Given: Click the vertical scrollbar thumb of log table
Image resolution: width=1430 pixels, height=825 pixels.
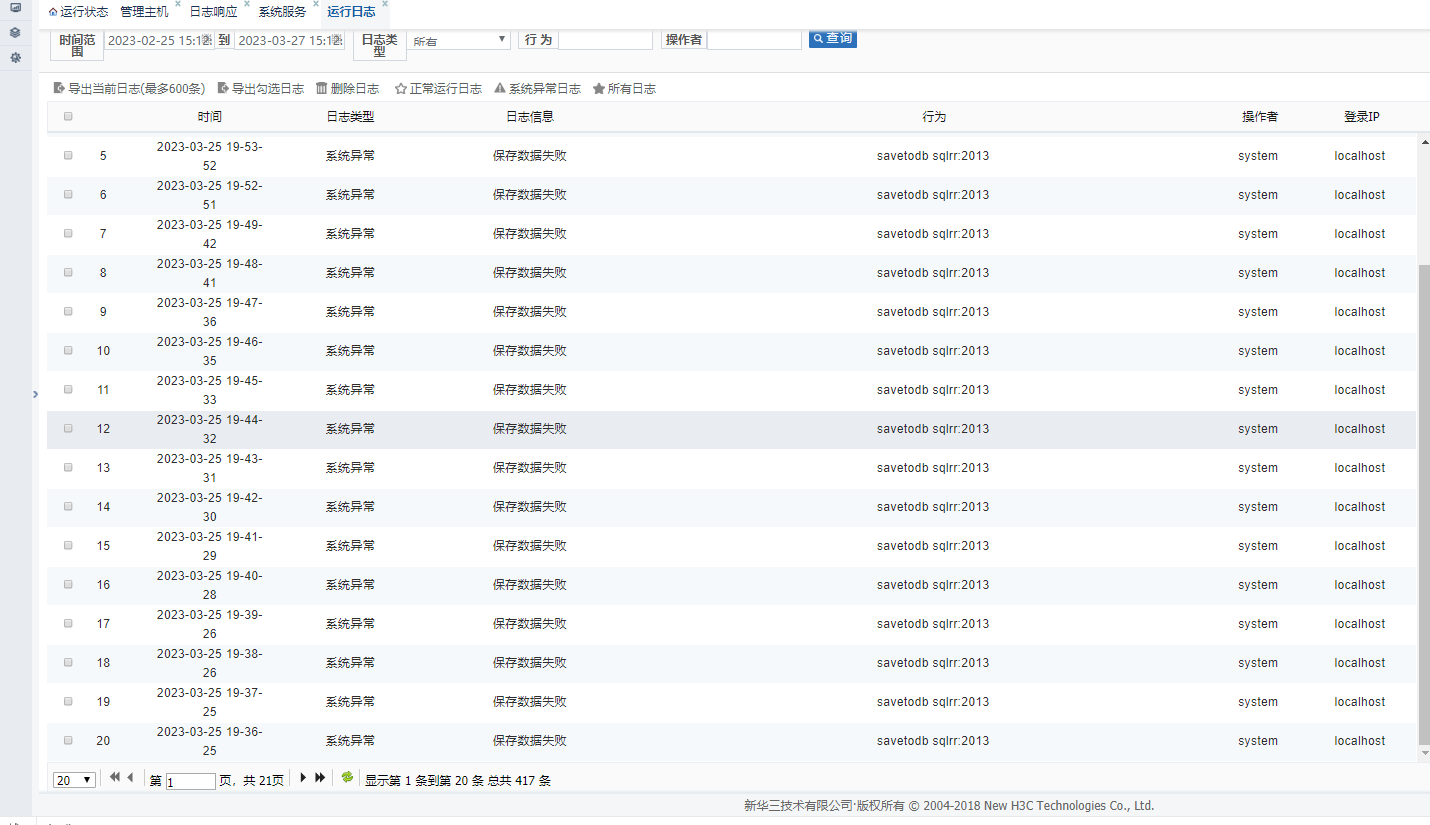Looking at the screenshot, I should point(1424,505).
